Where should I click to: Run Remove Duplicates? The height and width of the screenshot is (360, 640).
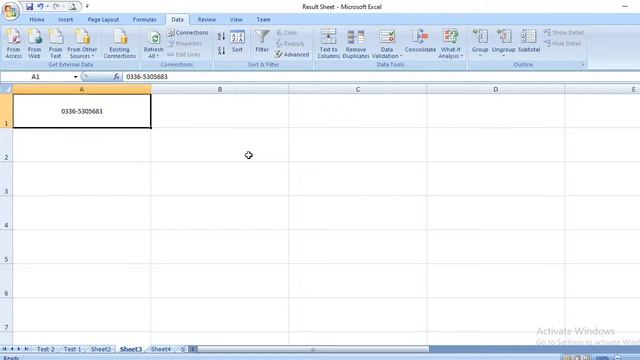coord(356,44)
